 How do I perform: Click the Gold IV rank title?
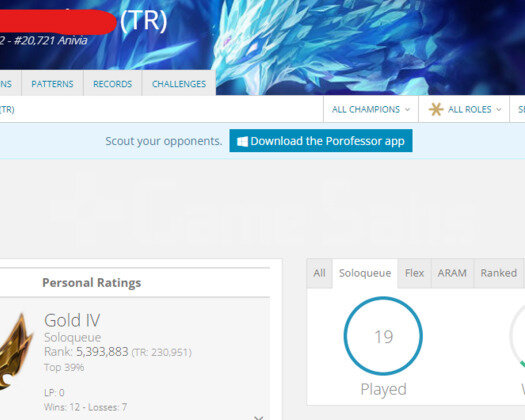click(x=72, y=320)
